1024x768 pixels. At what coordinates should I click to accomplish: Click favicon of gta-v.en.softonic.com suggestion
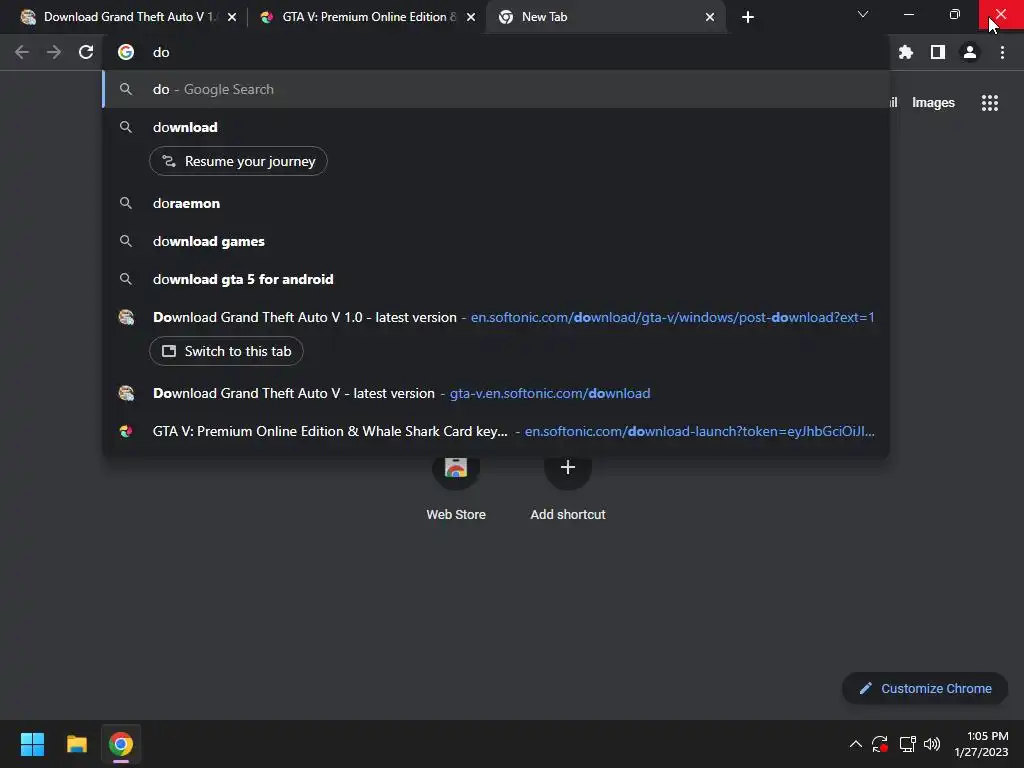click(126, 393)
